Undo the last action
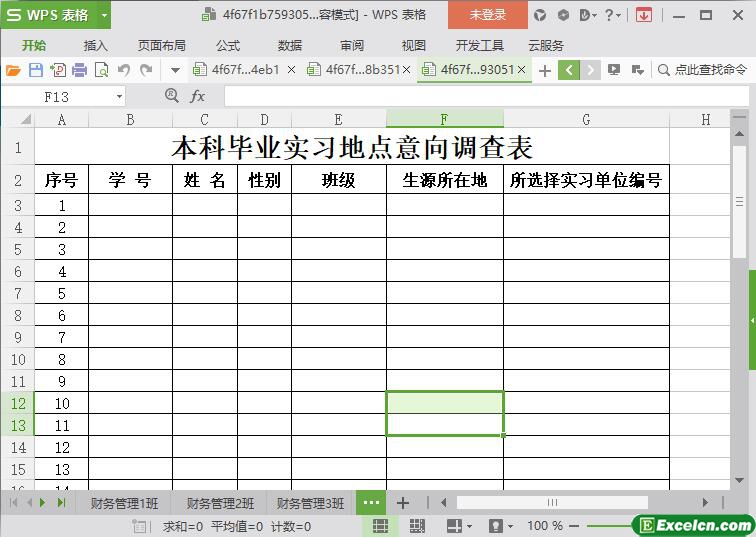 tap(124, 70)
